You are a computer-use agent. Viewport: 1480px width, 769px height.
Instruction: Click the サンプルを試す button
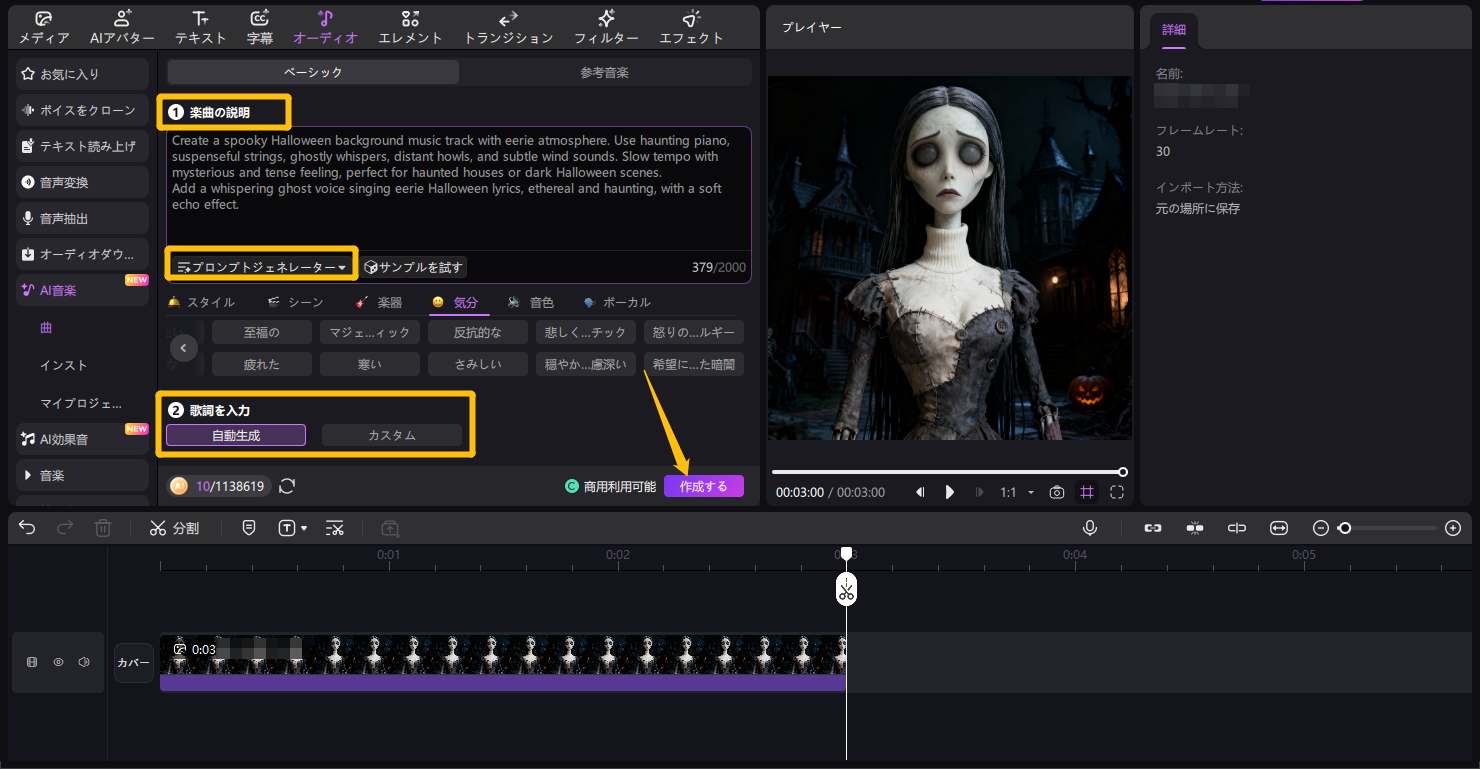click(414, 267)
